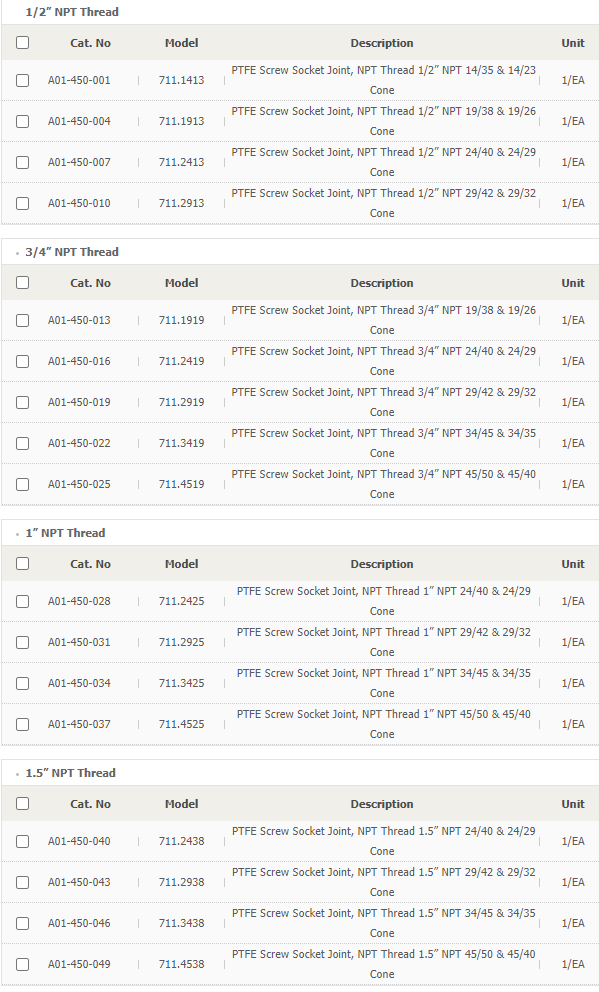Tick the checkbox for model 711.3425

pyautogui.click(x=22, y=683)
